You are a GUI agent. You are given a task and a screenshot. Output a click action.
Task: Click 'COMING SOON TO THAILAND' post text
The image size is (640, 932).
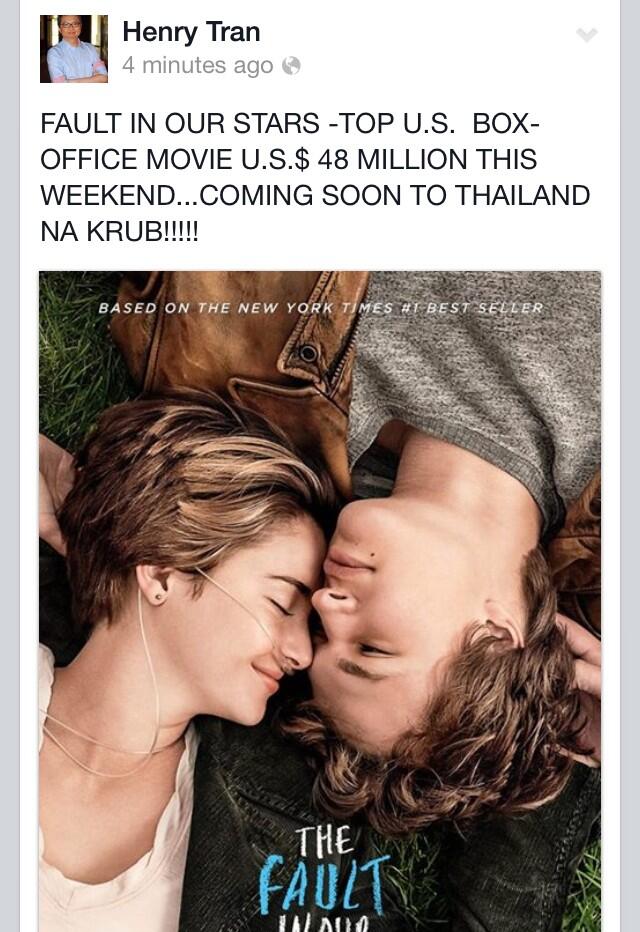pos(393,195)
